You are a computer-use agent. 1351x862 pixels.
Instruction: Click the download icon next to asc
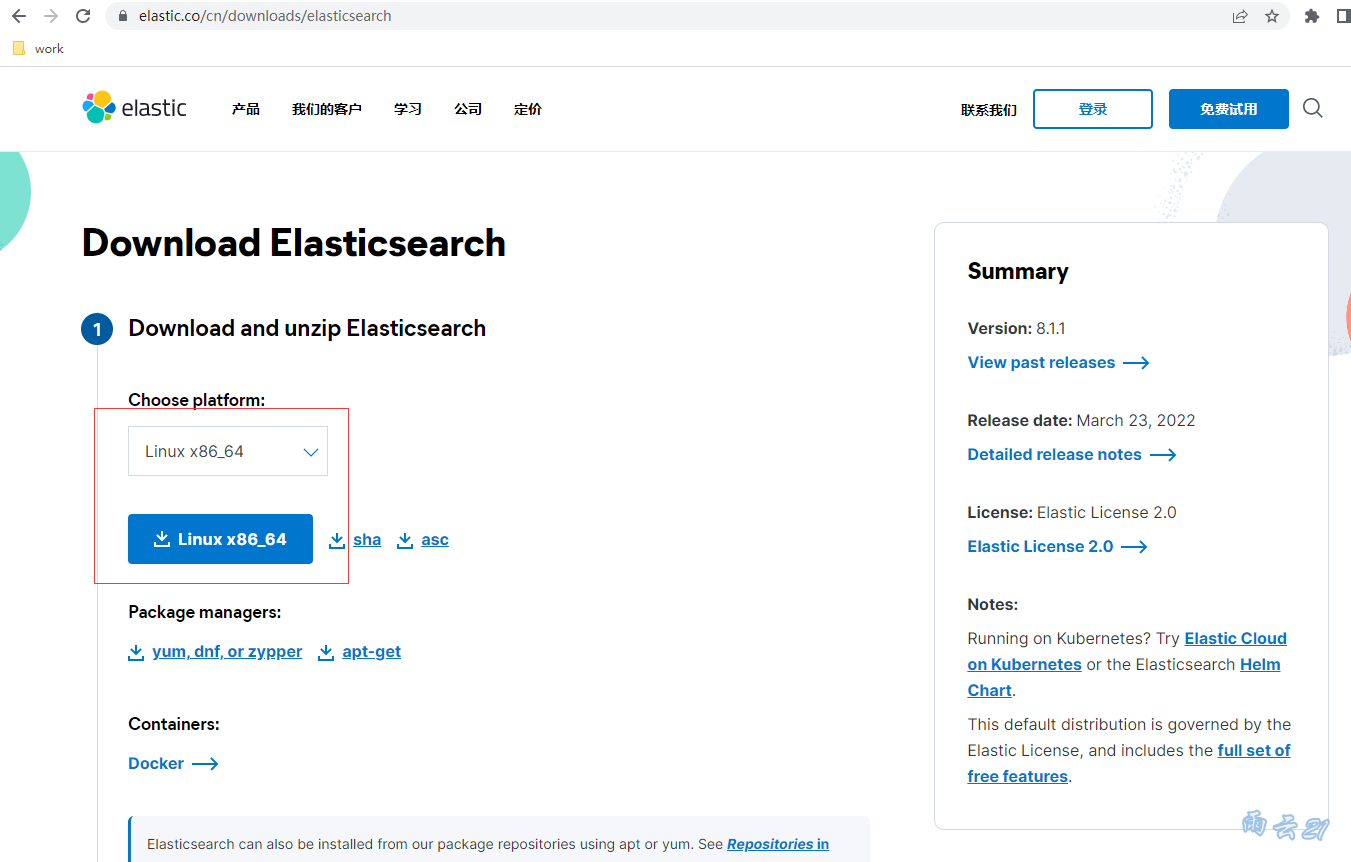click(406, 539)
